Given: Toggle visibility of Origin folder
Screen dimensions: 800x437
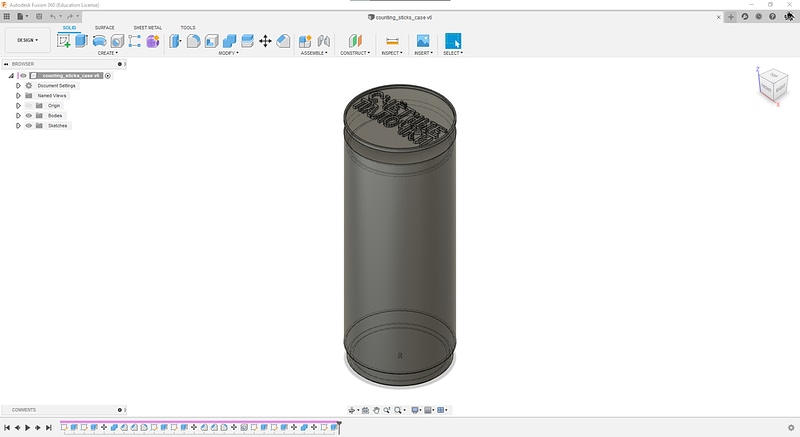Looking at the screenshot, I should pyautogui.click(x=29, y=106).
